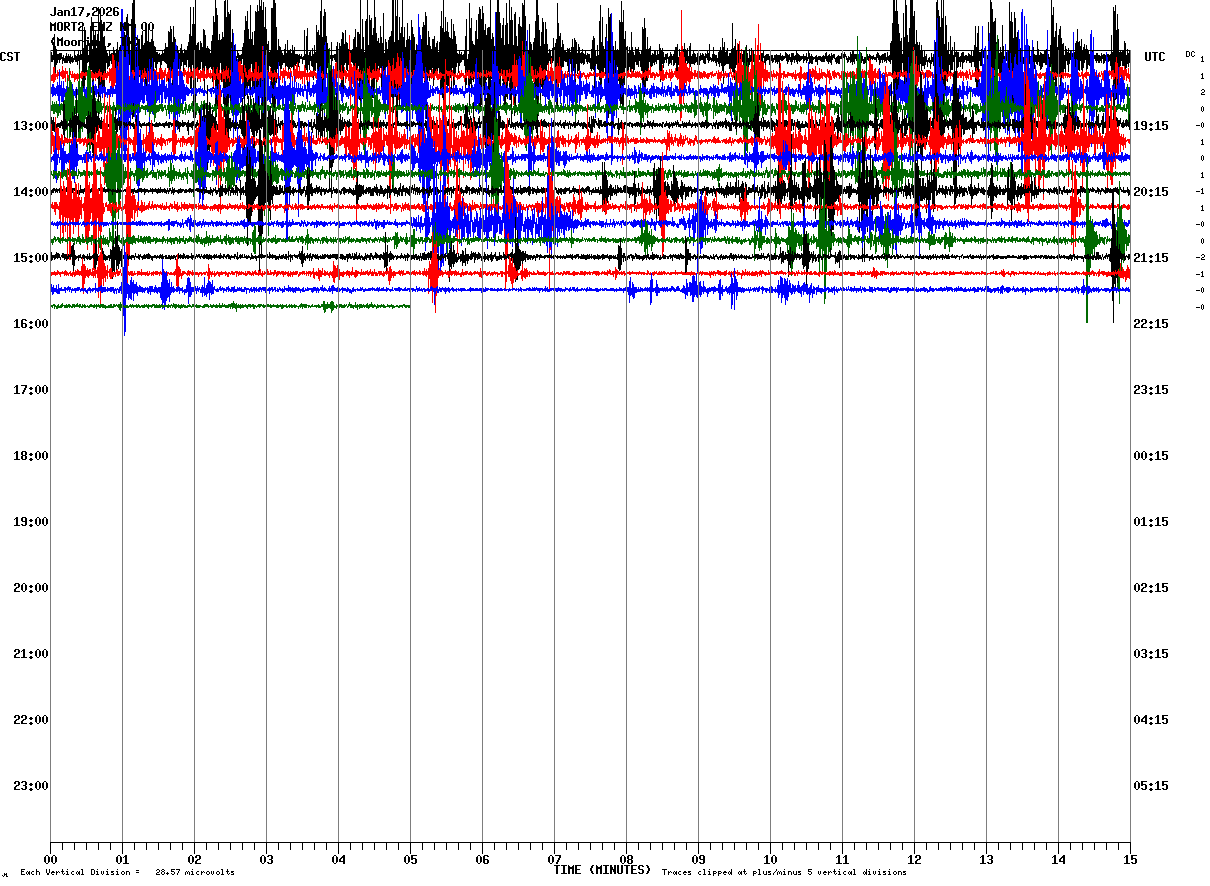
Task: Click minute tick label 03
Action: [x=266, y=859]
